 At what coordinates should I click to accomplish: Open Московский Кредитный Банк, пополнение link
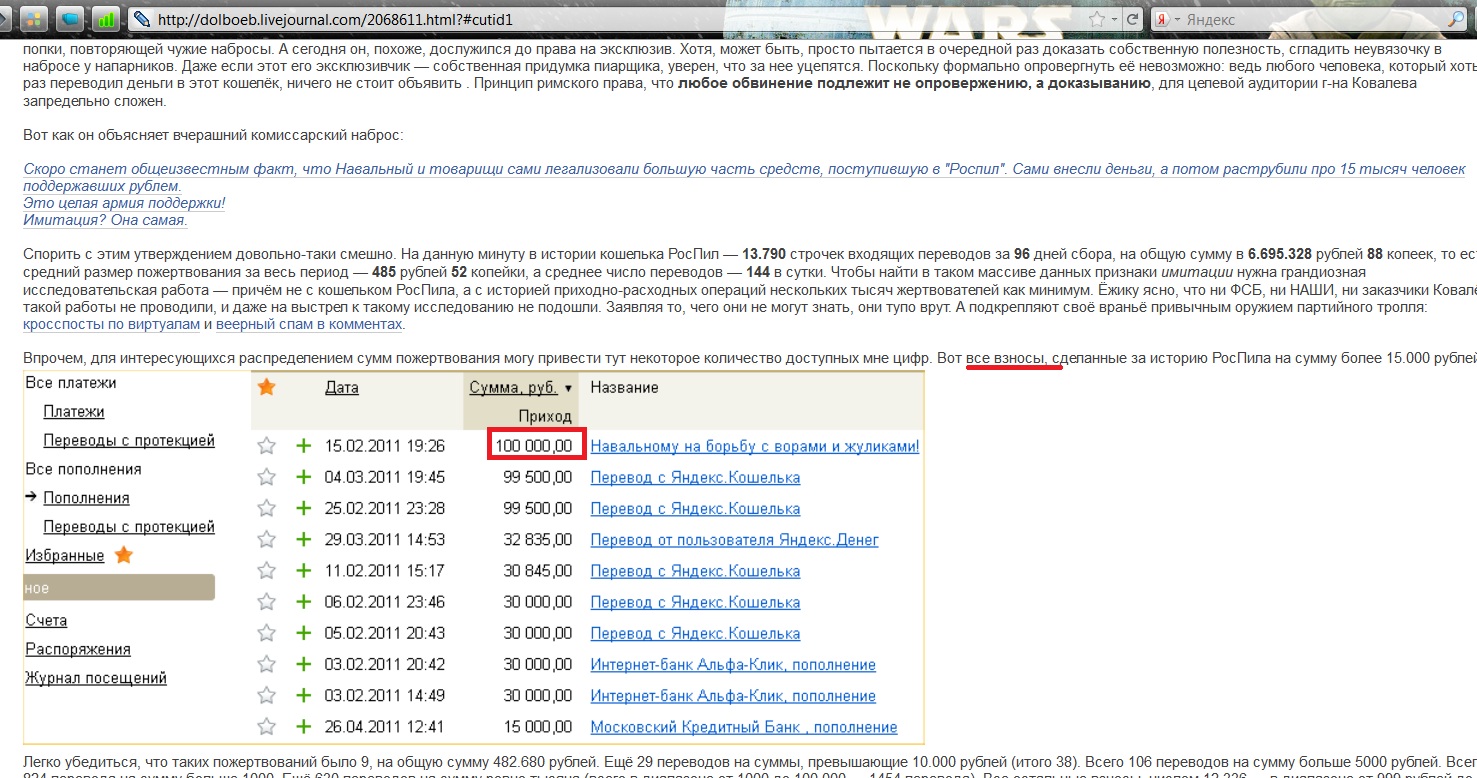click(744, 727)
